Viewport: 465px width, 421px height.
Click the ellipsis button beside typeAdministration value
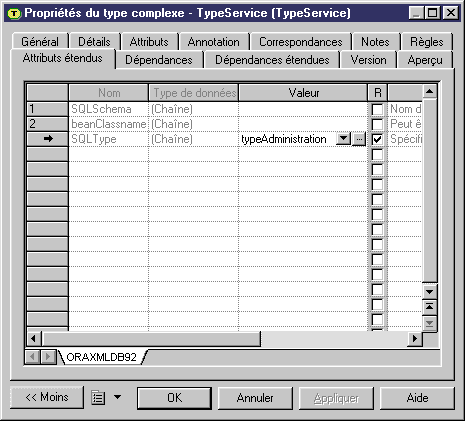[x=359, y=139]
